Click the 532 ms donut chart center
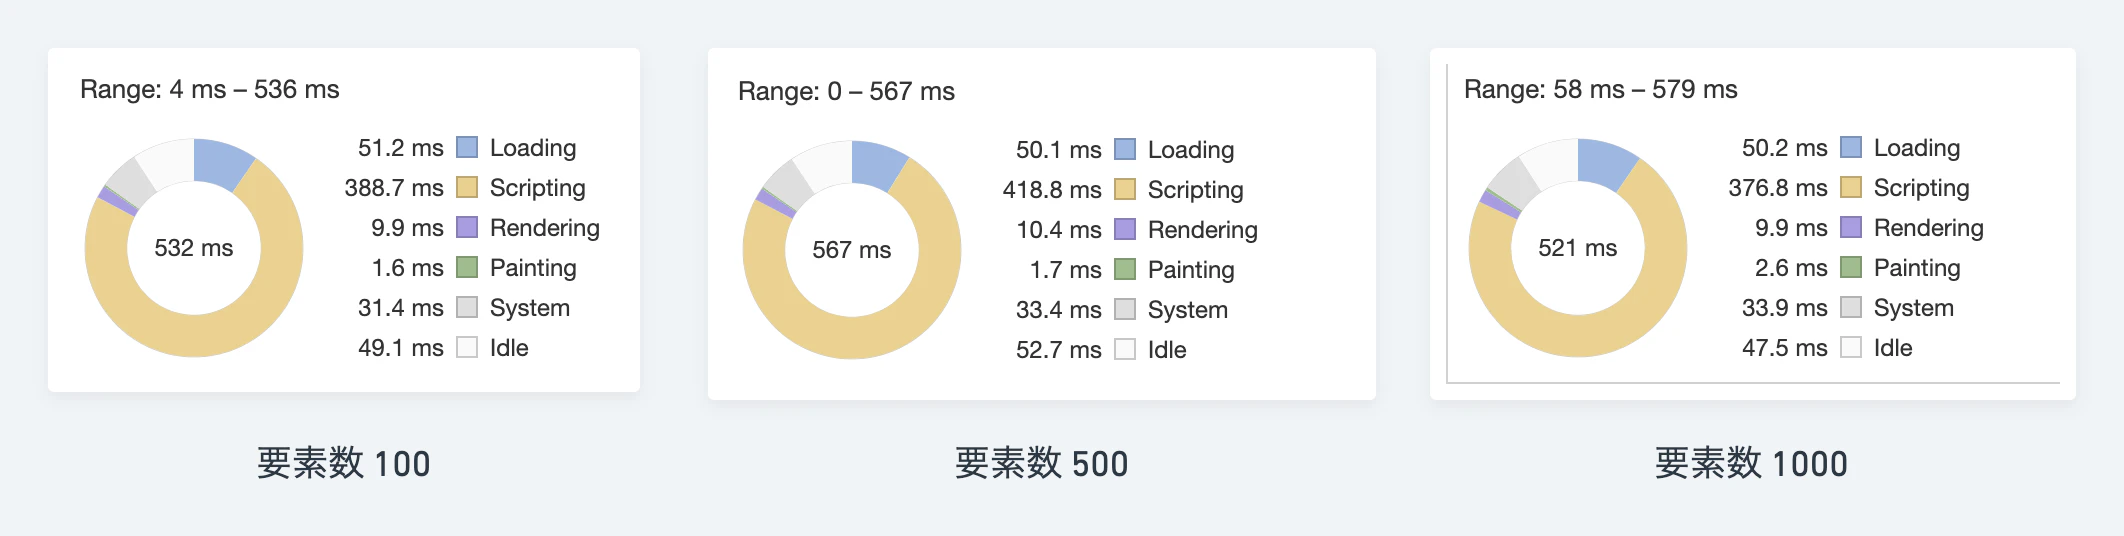This screenshot has width=2124, height=536. (194, 248)
